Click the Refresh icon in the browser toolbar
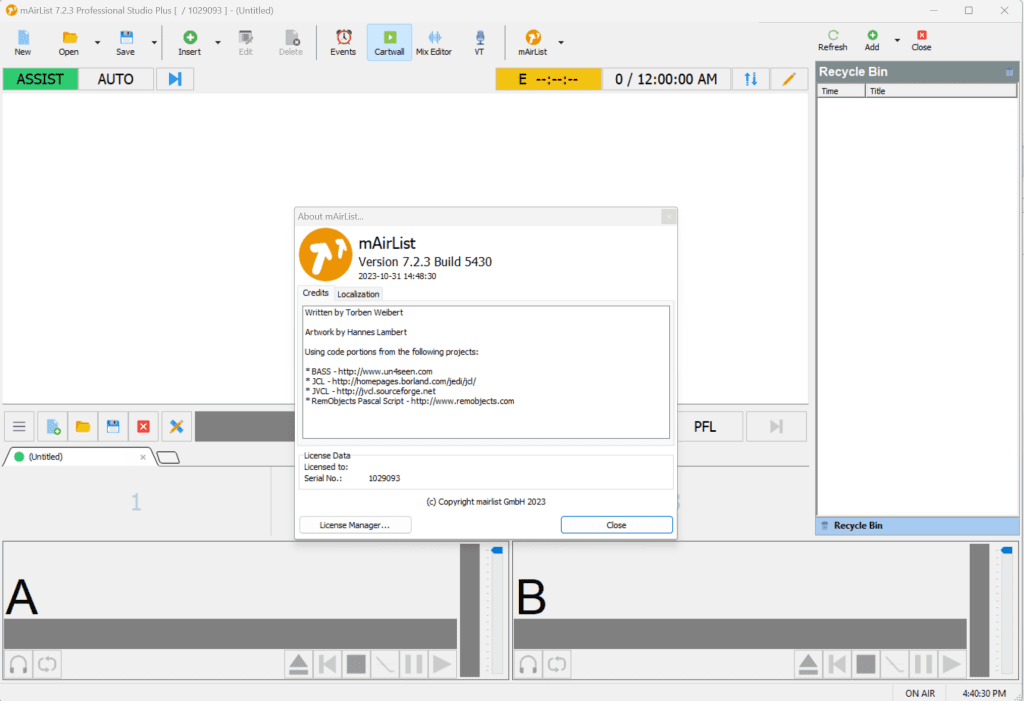 [832, 40]
